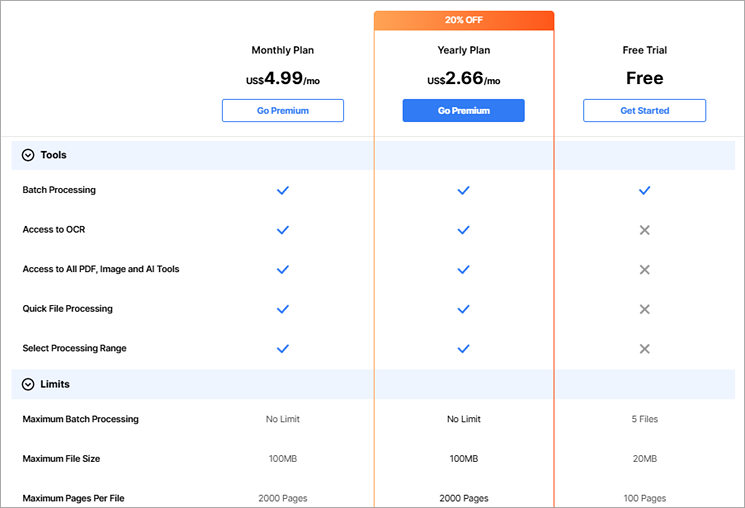The width and height of the screenshot is (745, 508).
Task: Select the Monthly Plan column heading
Action: click(x=282, y=50)
